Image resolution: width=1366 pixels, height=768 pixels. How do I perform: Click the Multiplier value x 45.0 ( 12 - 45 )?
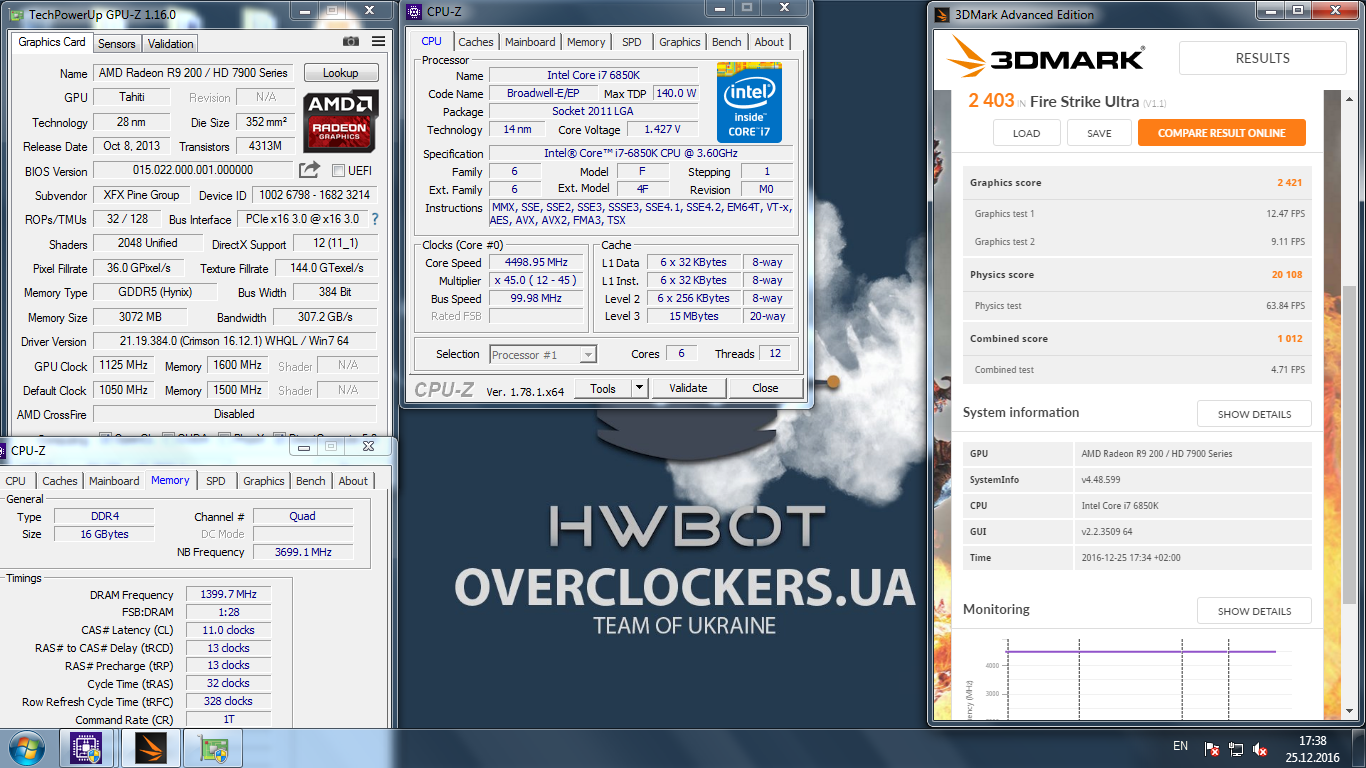click(x=536, y=281)
